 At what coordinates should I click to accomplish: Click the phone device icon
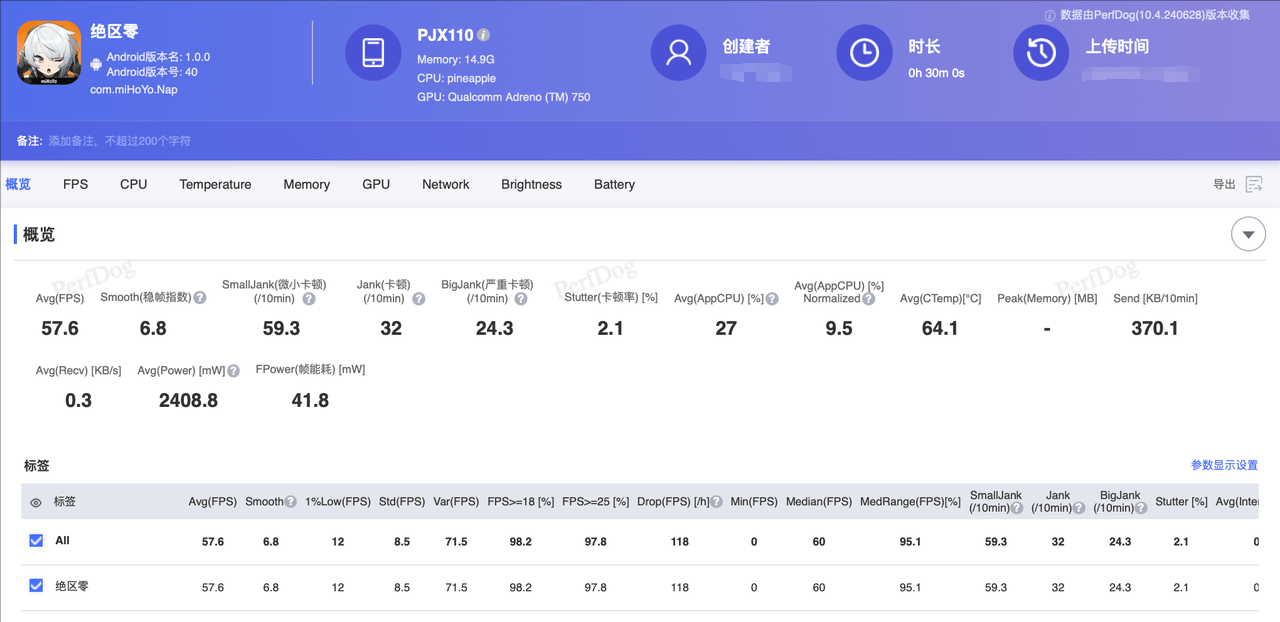pos(373,52)
